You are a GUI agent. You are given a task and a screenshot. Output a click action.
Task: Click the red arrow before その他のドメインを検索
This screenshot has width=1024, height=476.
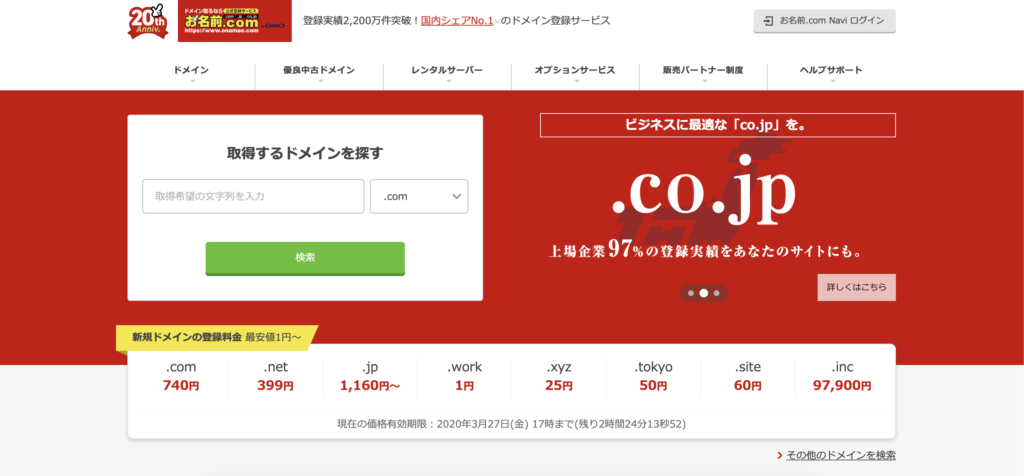780,456
